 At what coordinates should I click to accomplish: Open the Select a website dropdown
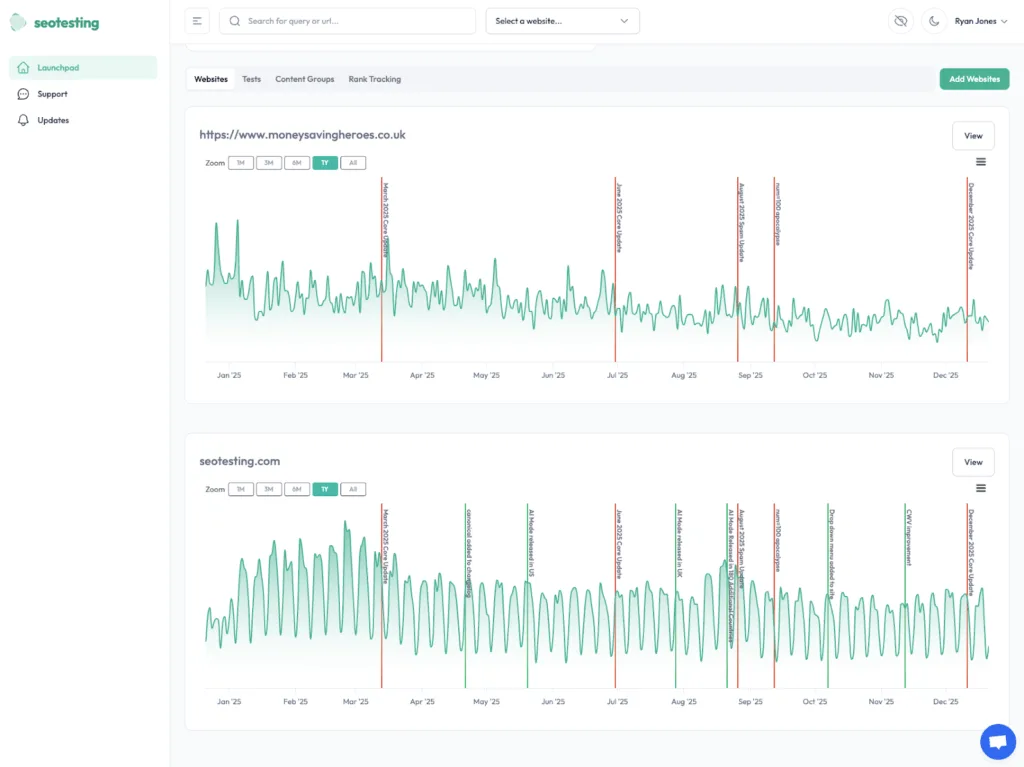pyautogui.click(x=562, y=20)
